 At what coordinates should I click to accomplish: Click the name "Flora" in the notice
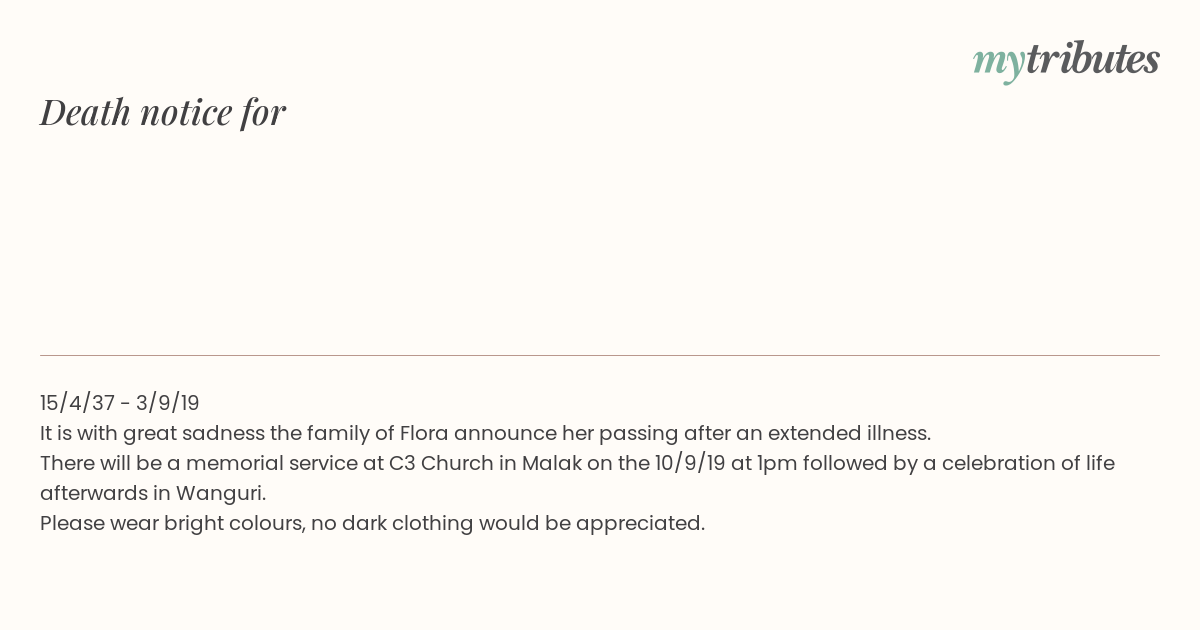426,433
